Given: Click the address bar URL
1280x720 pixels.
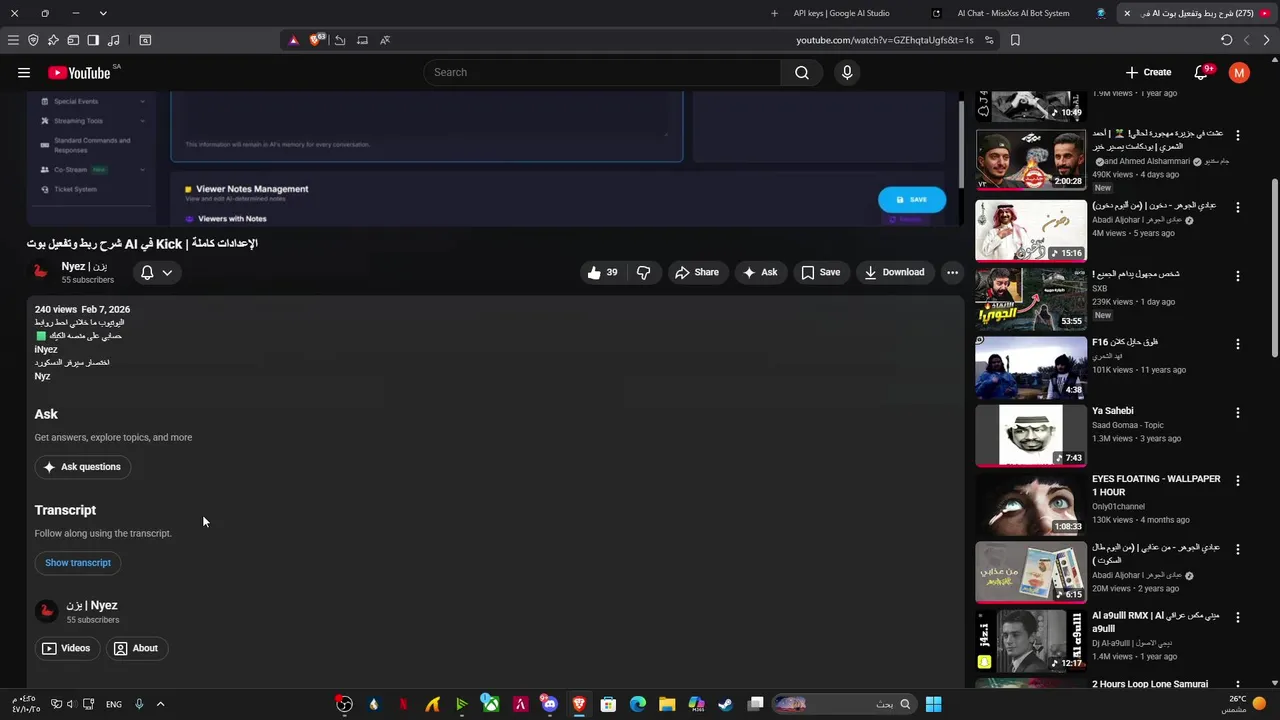Looking at the screenshot, I should coord(884,40).
